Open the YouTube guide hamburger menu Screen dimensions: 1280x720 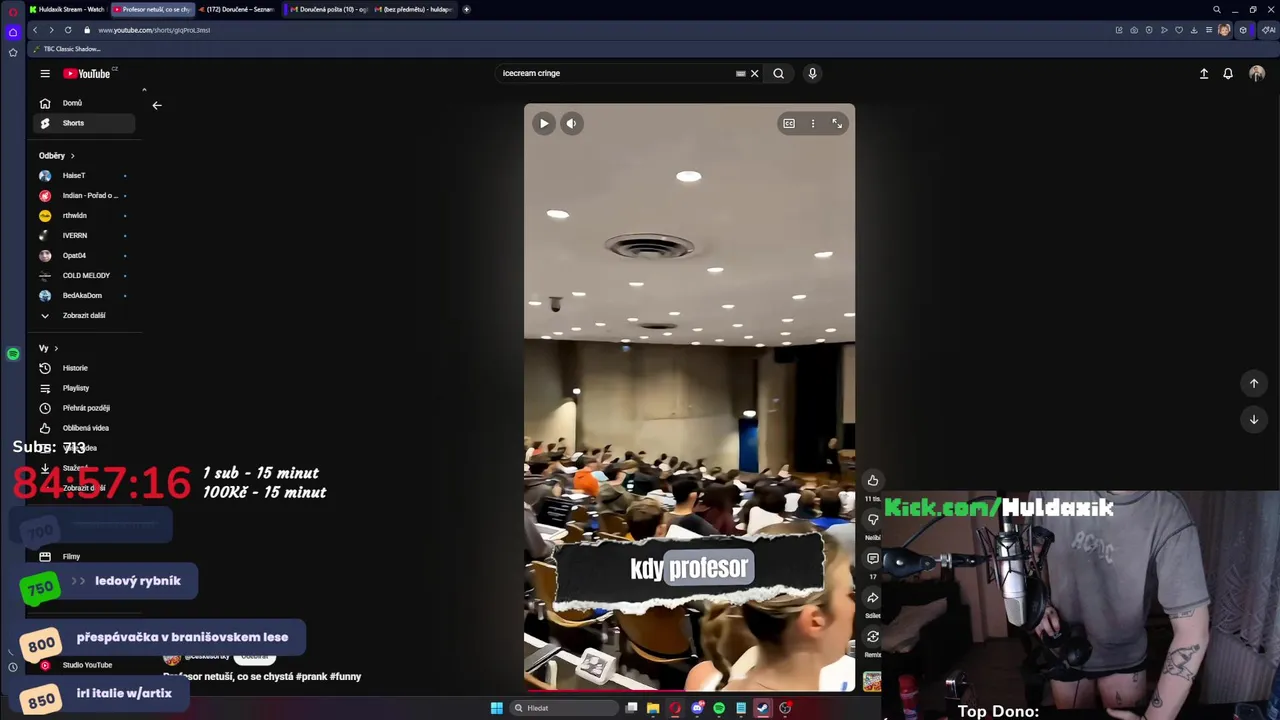tap(45, 73)
